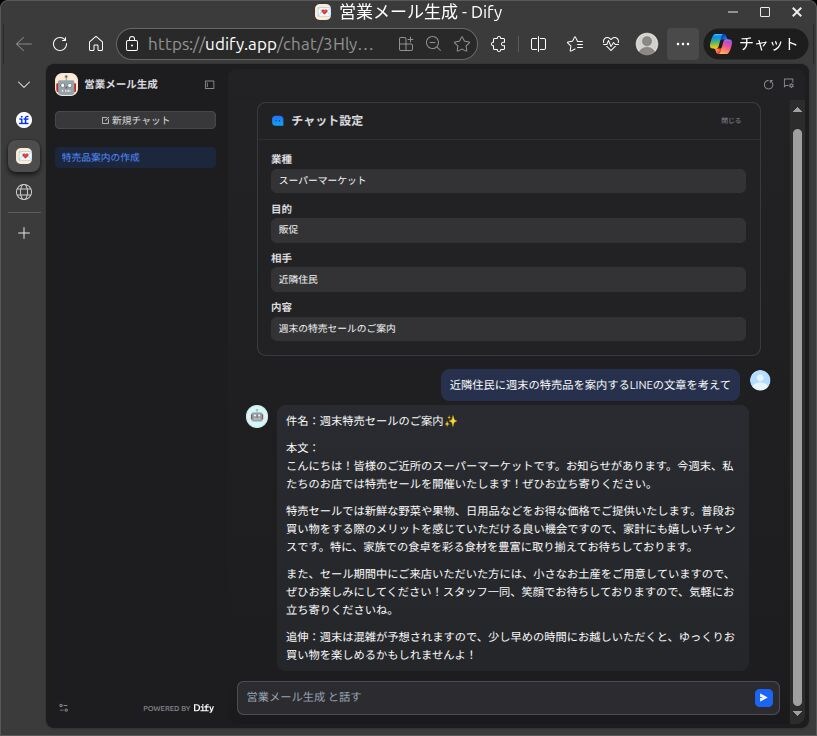This screenshot has height=736, width=817.
Task: Open the browser extensions puzzle icon
Action: click(x=499, y=44)
